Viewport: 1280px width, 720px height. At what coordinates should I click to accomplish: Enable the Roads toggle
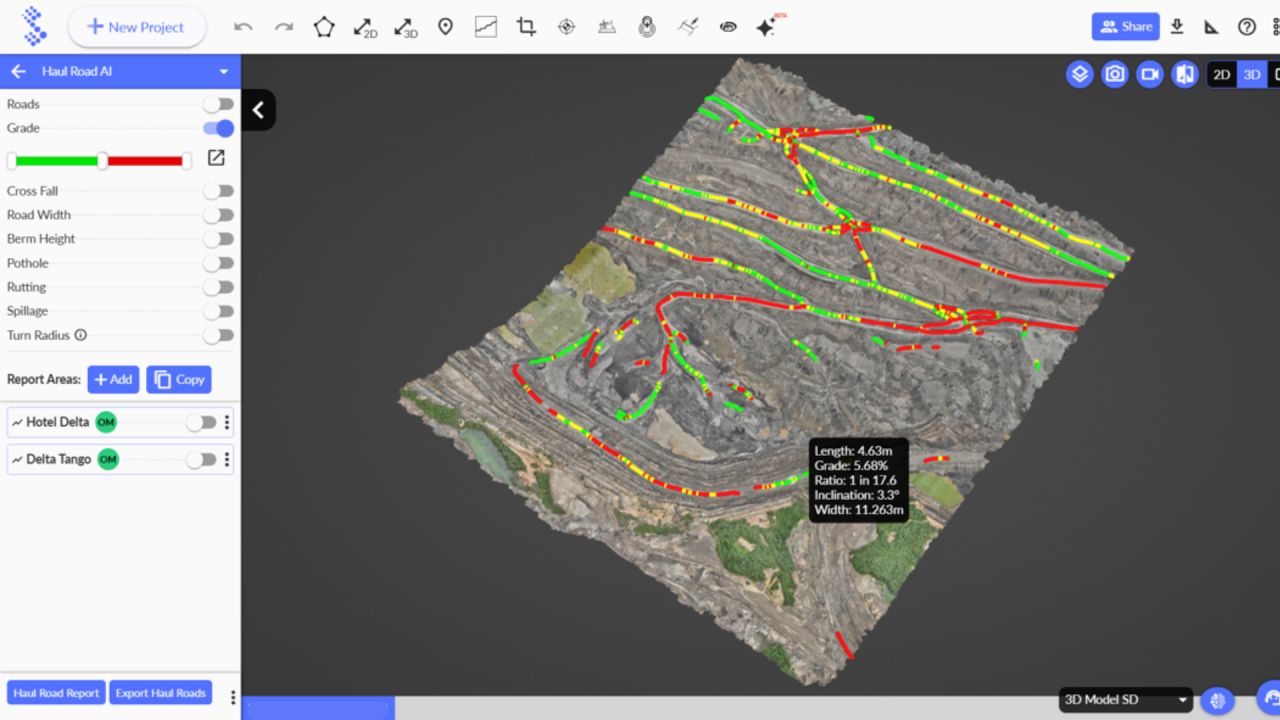218,104
